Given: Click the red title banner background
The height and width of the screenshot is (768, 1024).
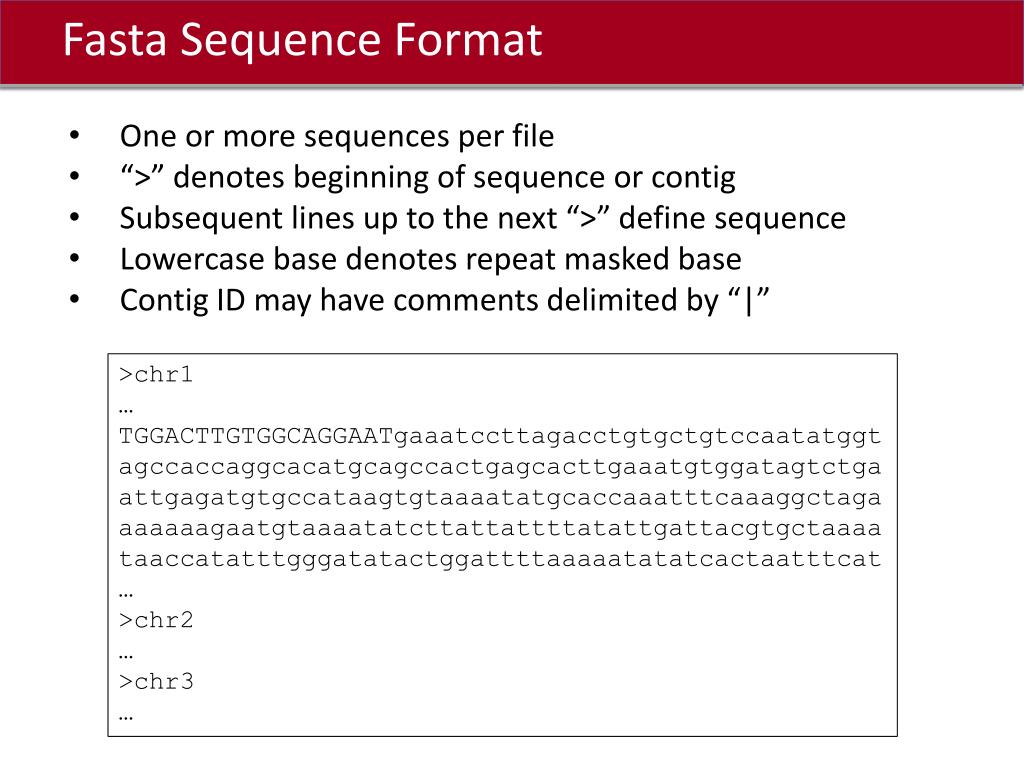Looking at the screenshot, I should pyautogui.click(x=784, y=42).
